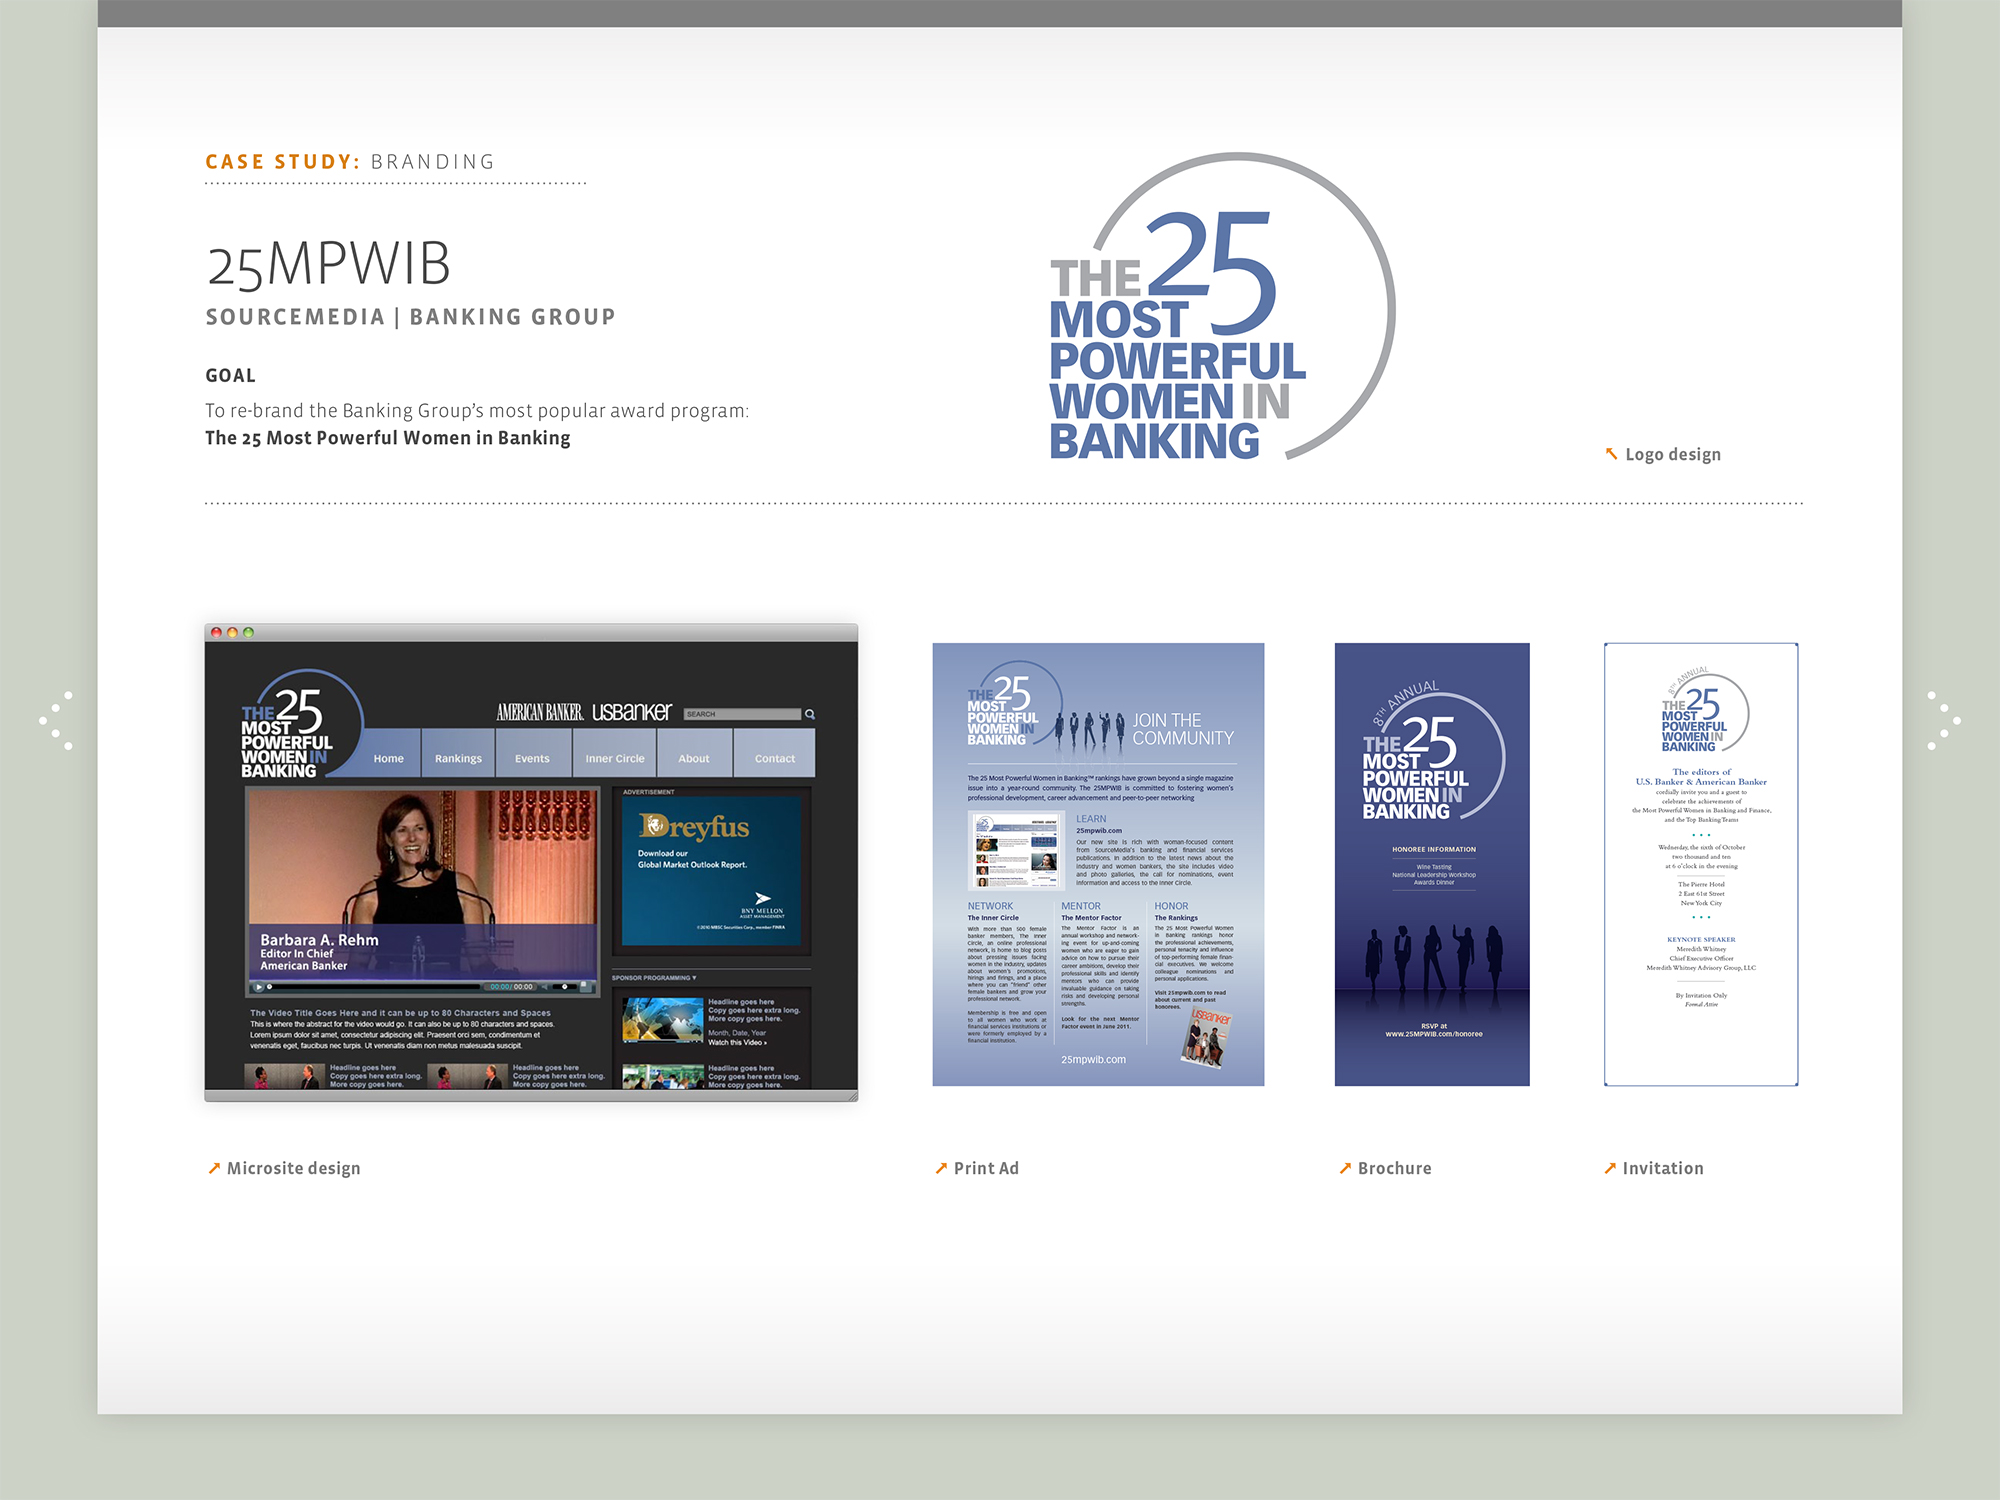Open the Invitation image
2000x1500 pixels.
point(1701,864)
